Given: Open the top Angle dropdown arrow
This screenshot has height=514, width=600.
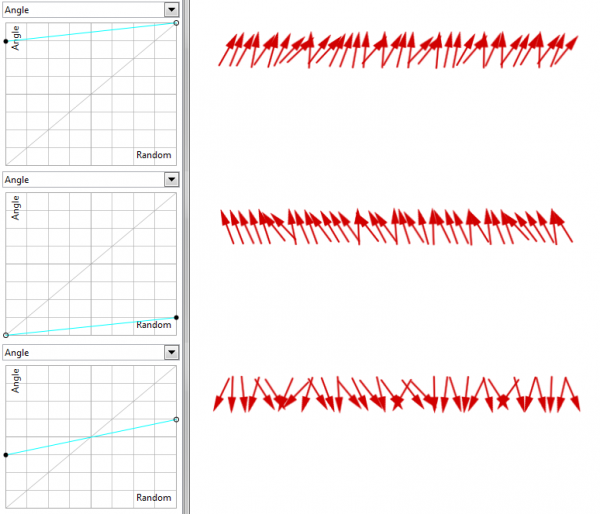Looking at the screenshot, I should coord(171,10).
